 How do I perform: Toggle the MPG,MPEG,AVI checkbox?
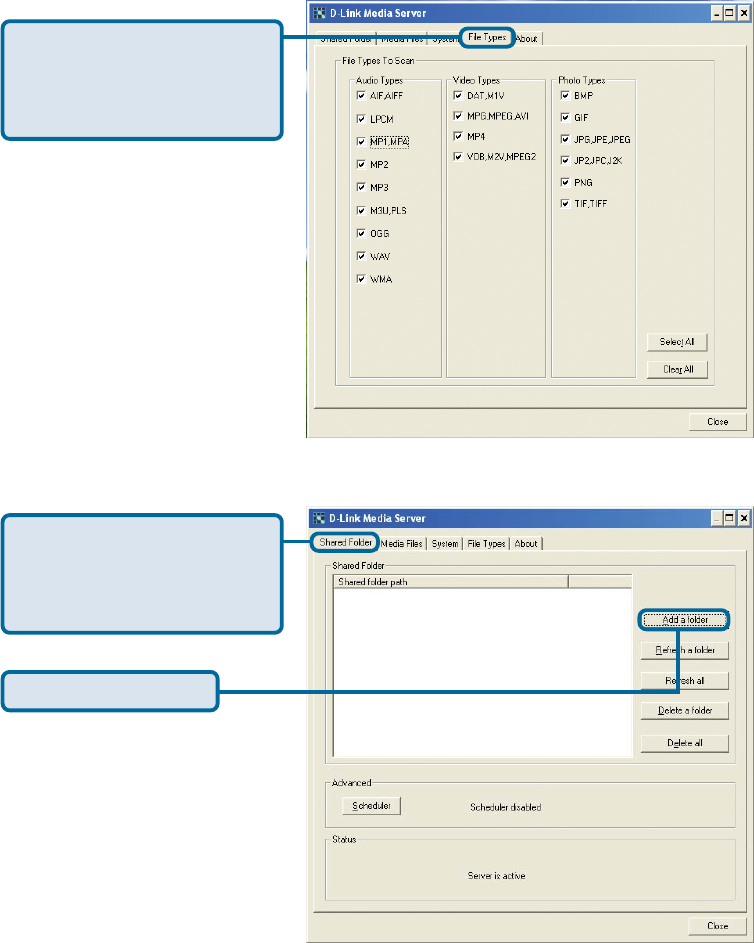pos(458,116)
